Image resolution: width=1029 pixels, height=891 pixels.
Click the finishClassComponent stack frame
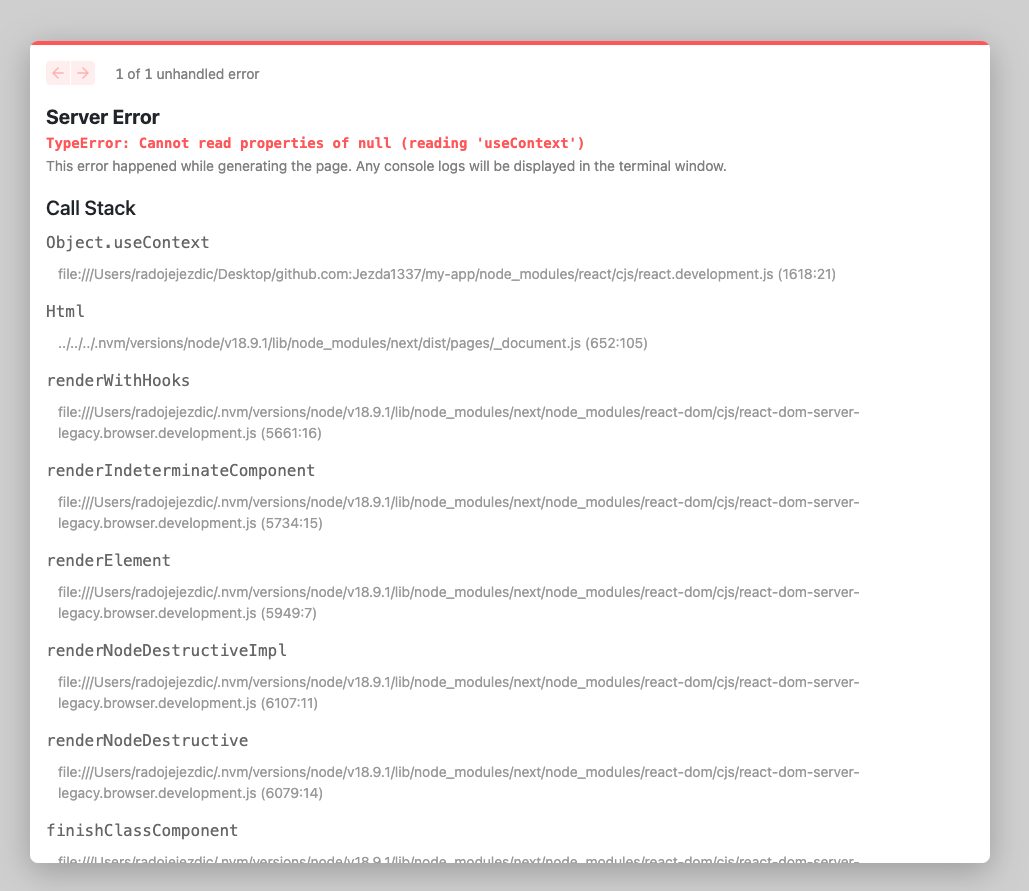[142, 830]
